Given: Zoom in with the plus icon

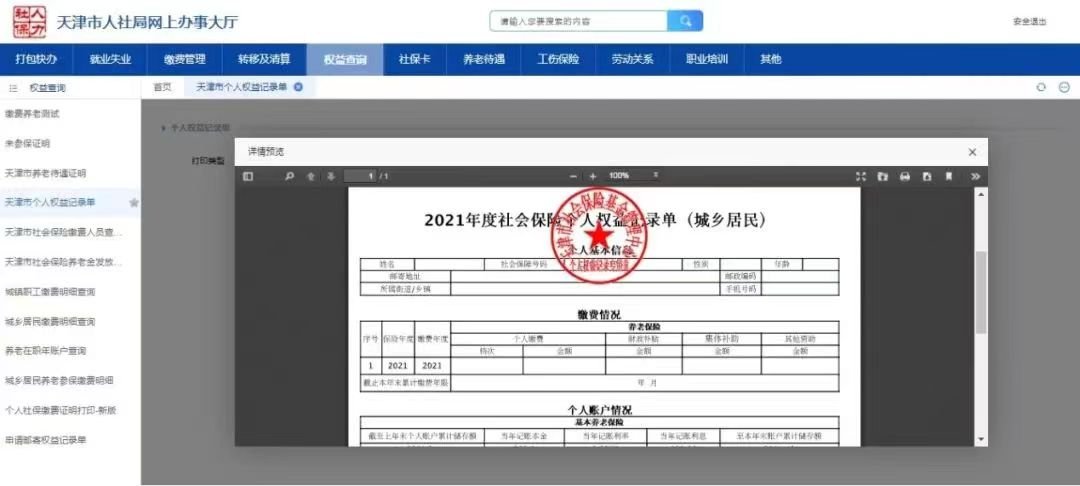Looking at the screenshot, I should pos(593,176).
